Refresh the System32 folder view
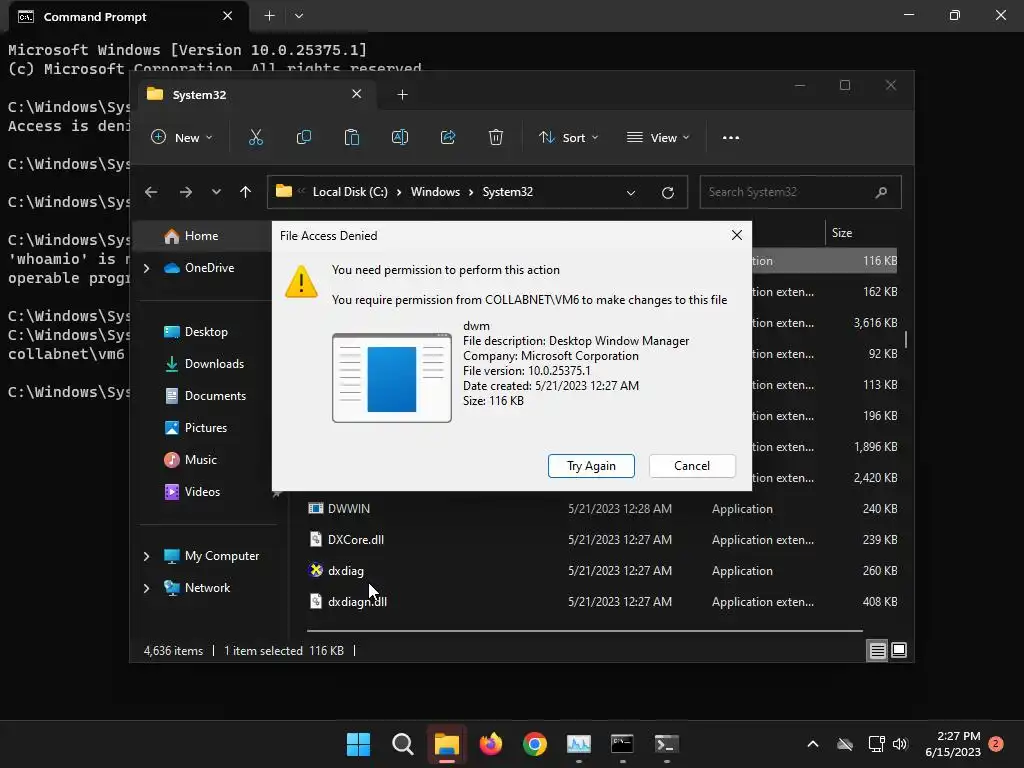Screen dimensions: 1024x768 click(x=667, y=193)
